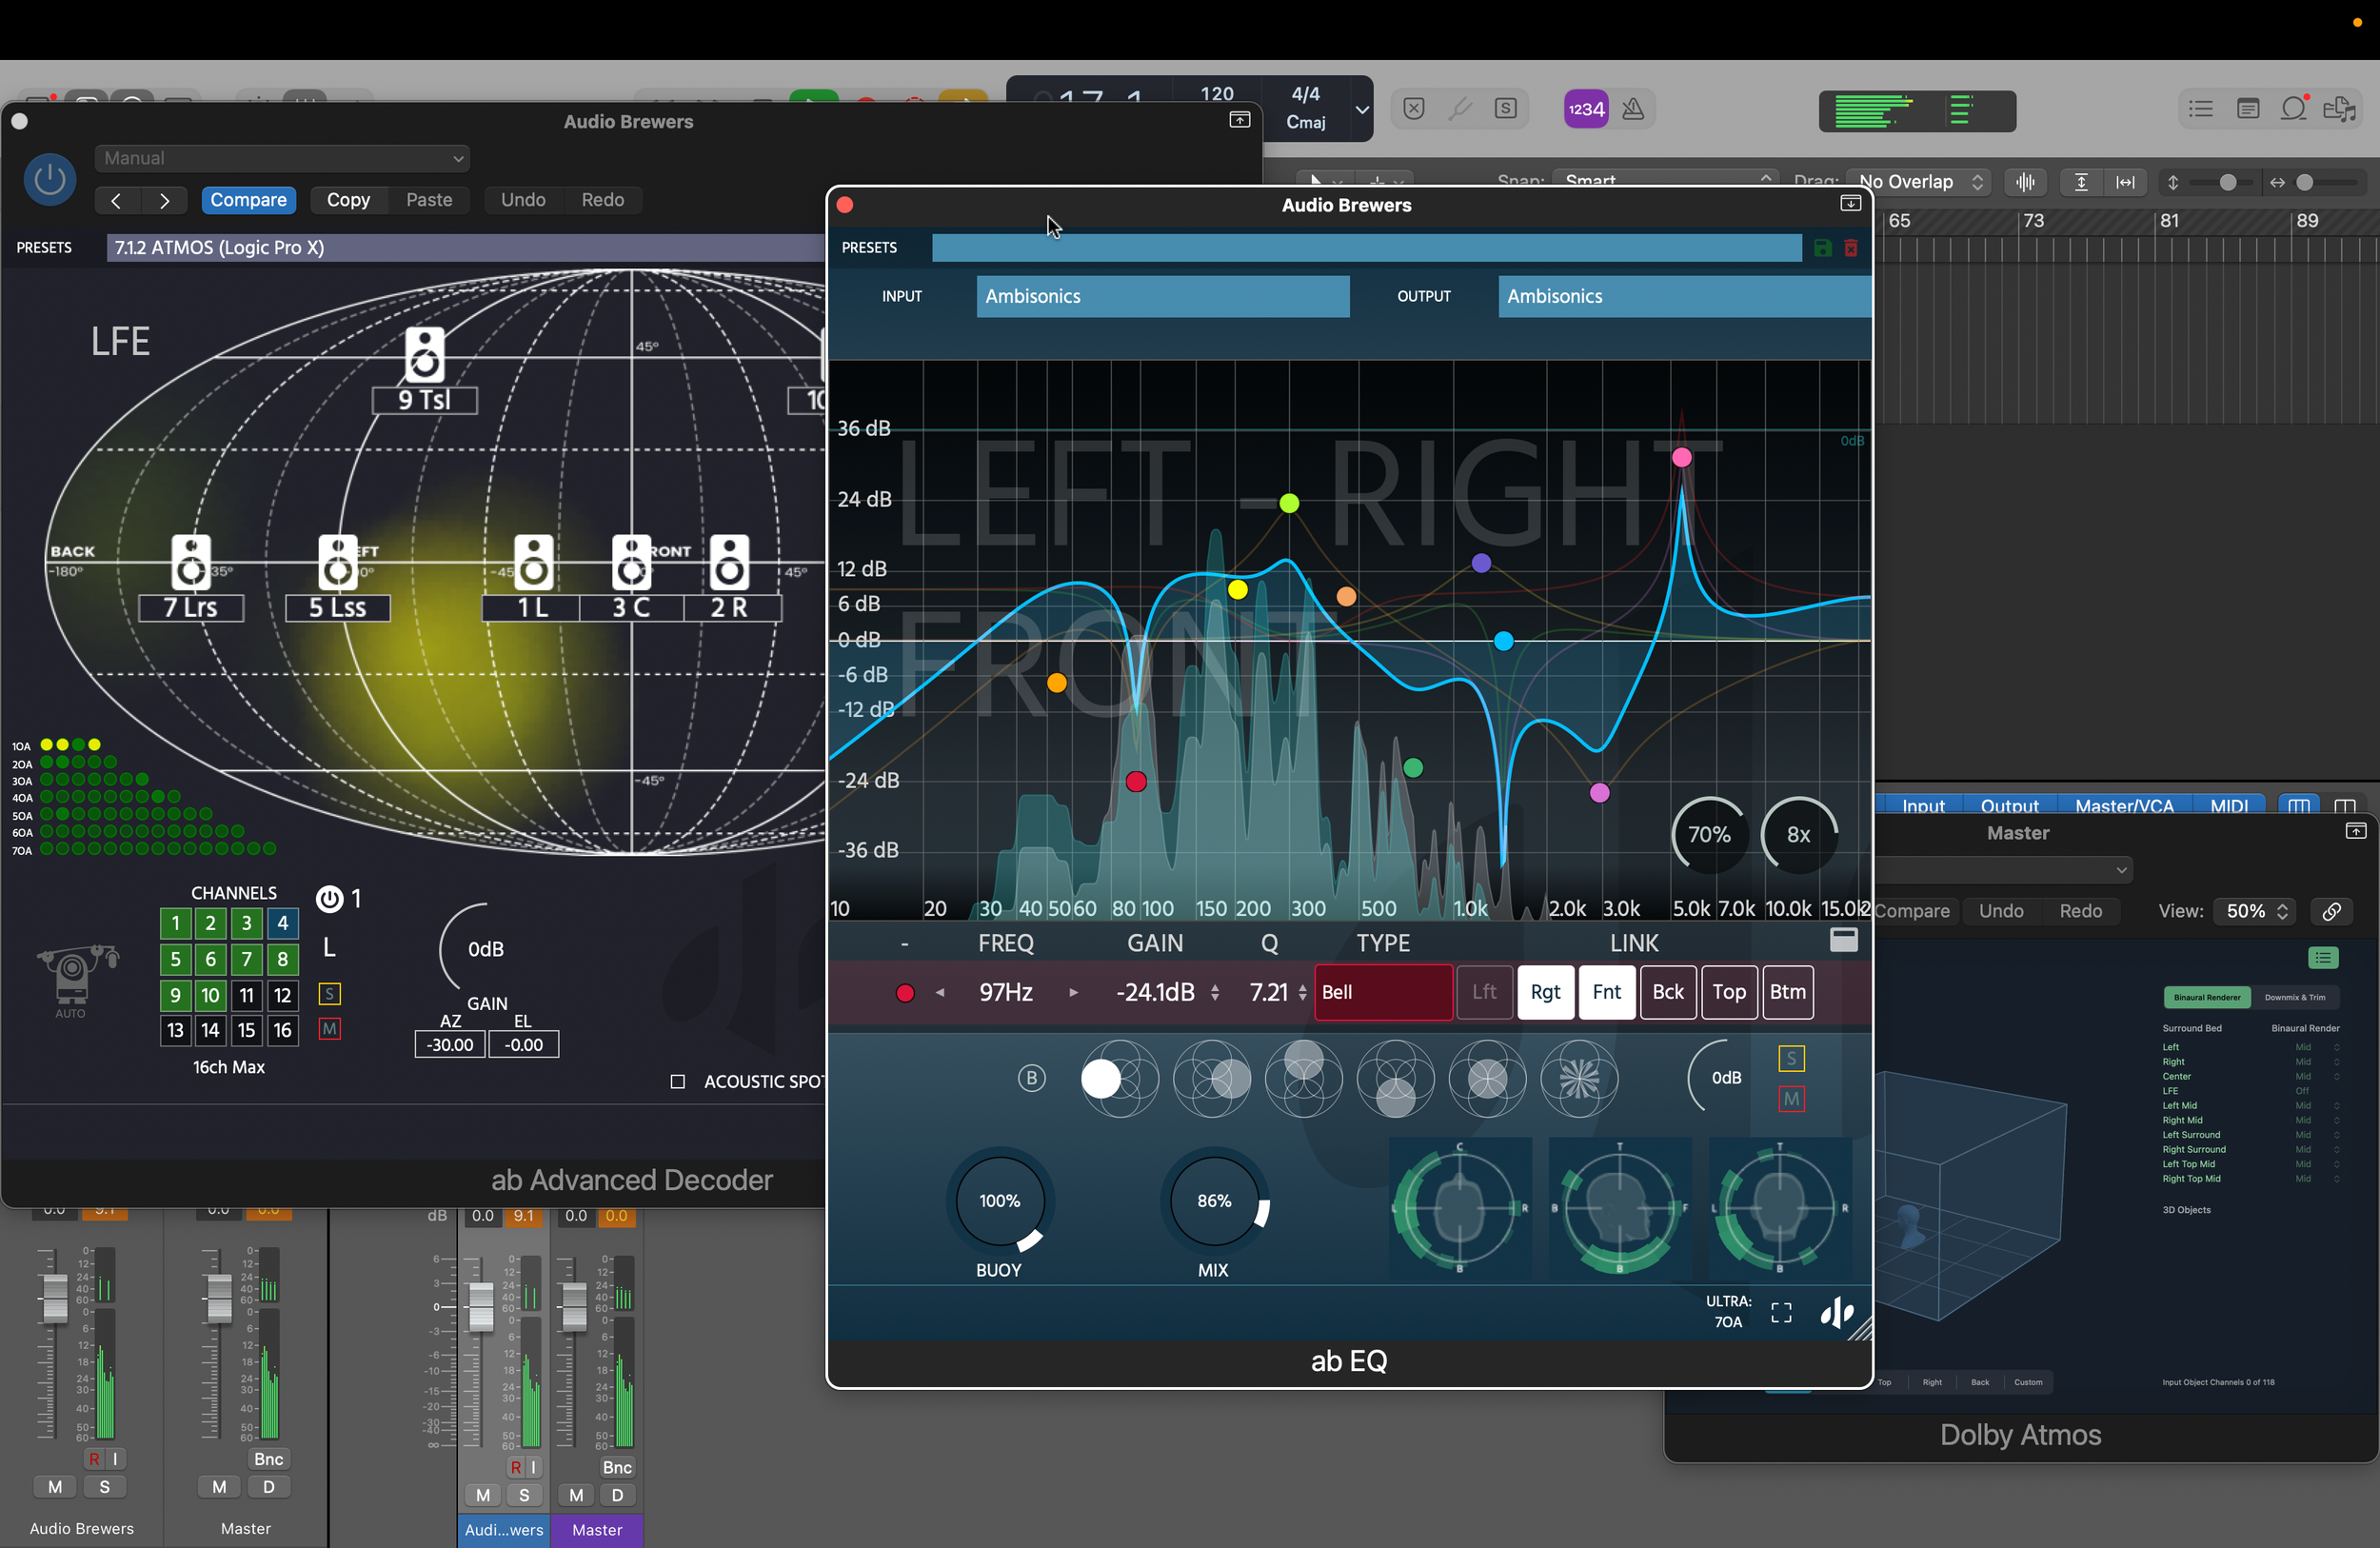This screenshot has height=1548, width=2380.
Task: Click the Compare button
Action: (248, 200)
